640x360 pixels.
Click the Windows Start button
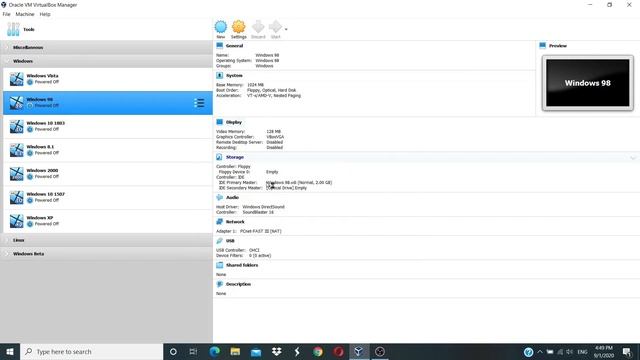[x=10, y=352]
